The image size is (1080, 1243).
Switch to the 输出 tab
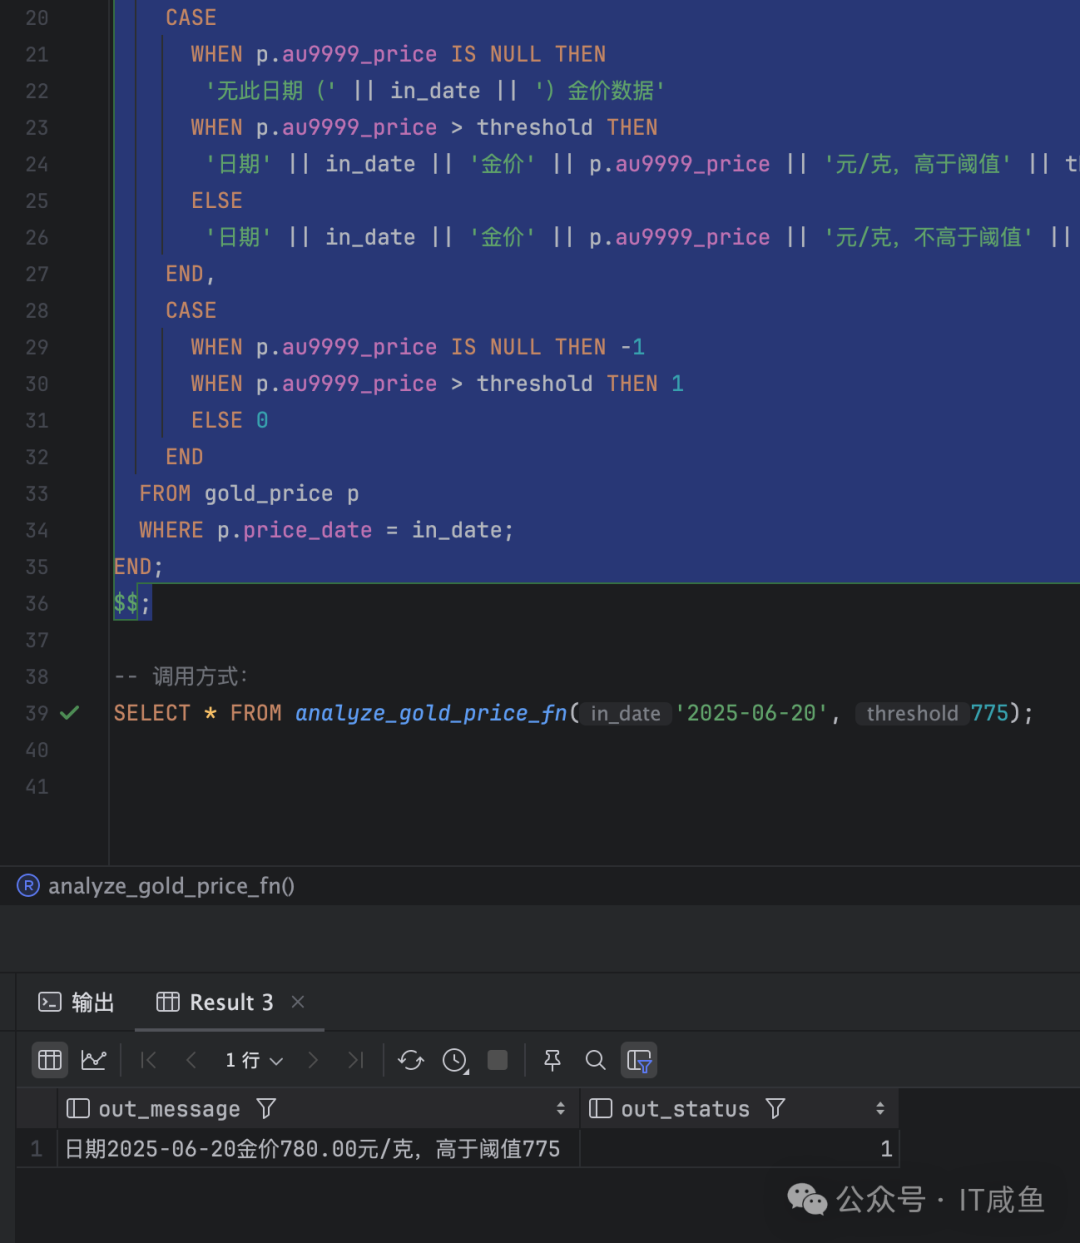76,1002
